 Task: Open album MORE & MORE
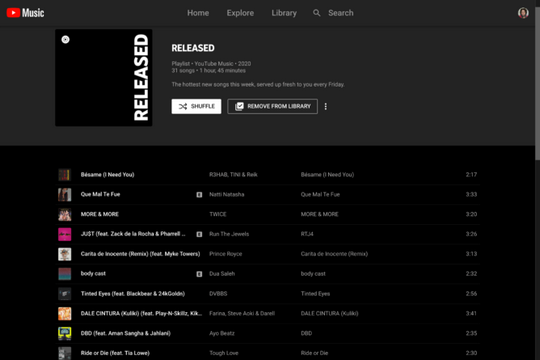pyautogui.click(x=319, y=214)
